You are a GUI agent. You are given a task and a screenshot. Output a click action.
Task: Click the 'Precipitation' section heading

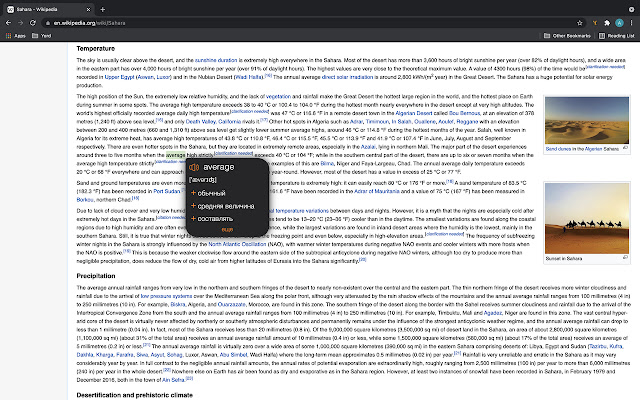[x=96, y=276]
